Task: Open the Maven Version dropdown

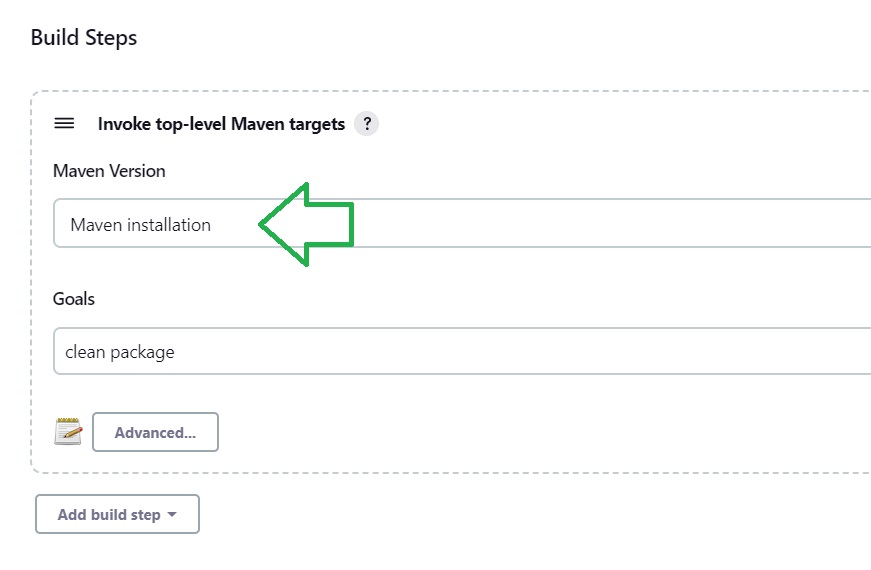Action: [x=462, y=223]
